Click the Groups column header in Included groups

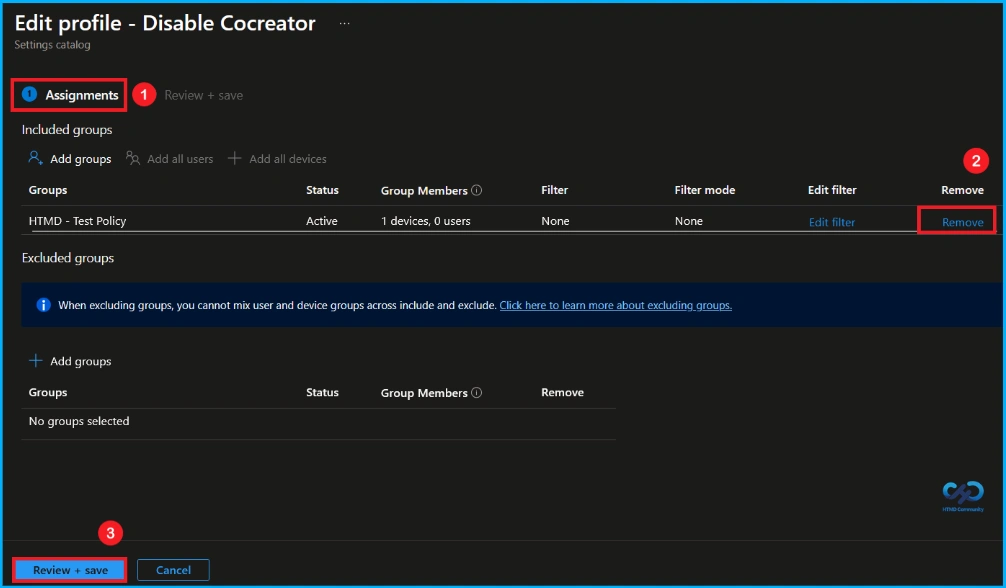click(48, 190)
